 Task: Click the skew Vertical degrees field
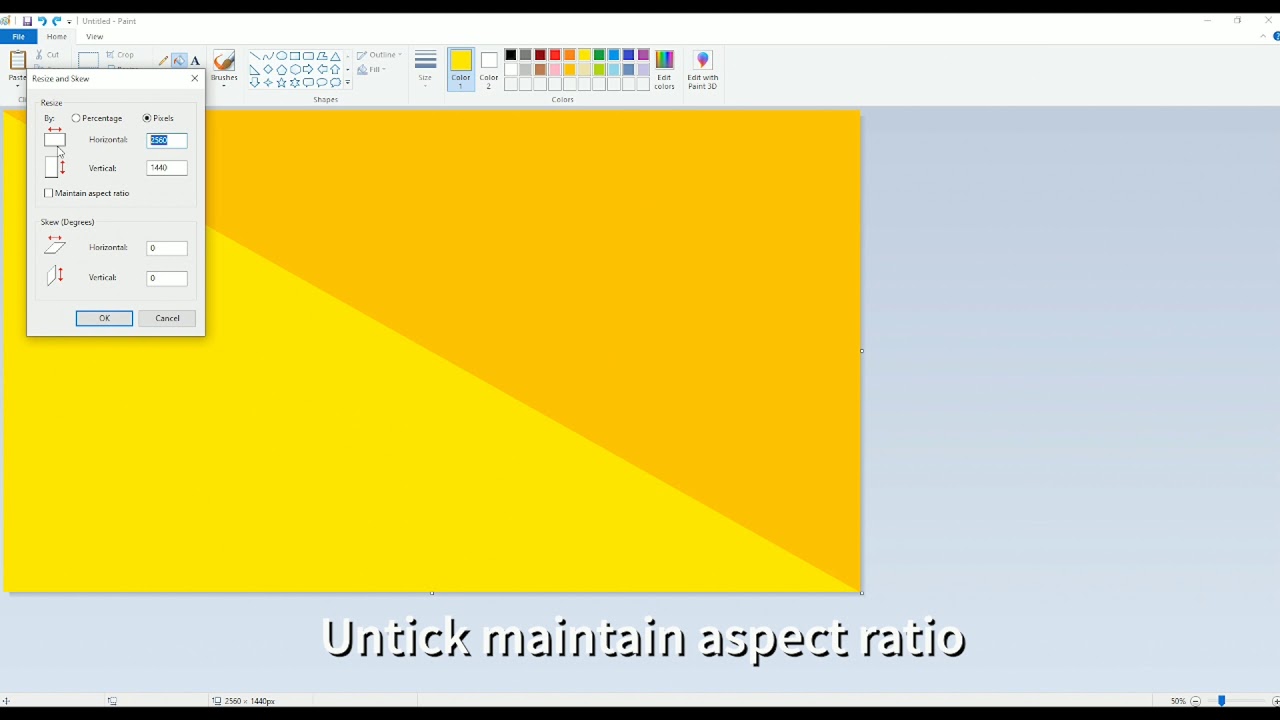click(x=167, y=278)
